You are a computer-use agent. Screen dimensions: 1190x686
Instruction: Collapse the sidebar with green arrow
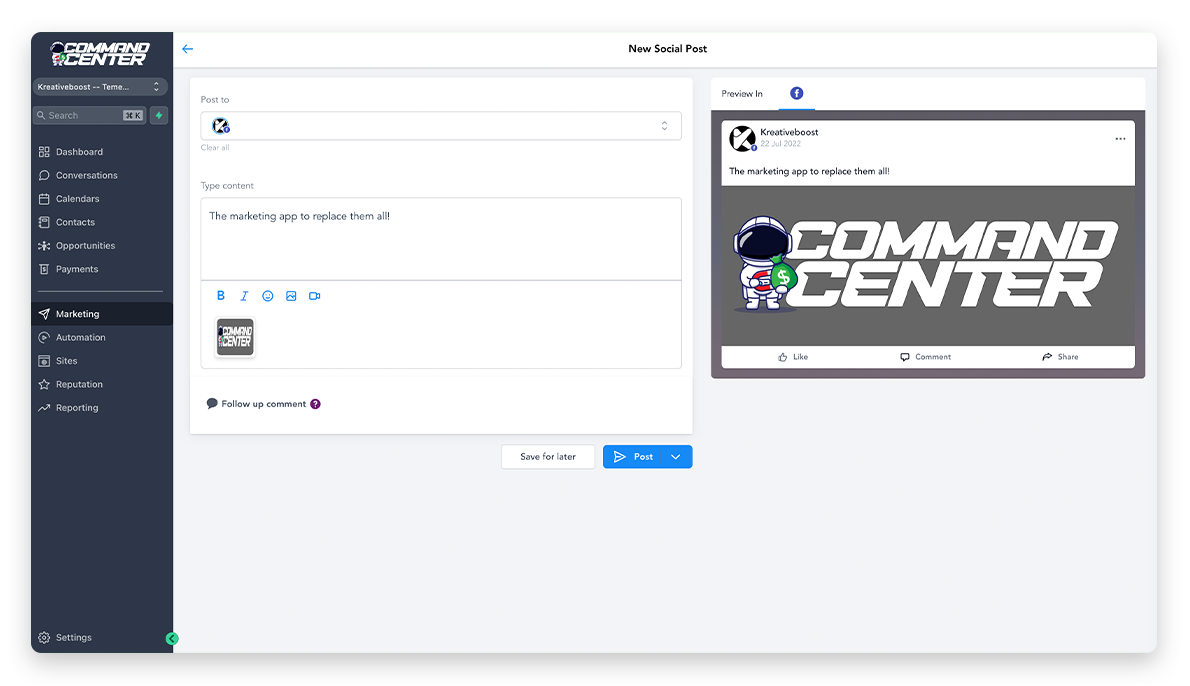tap(172, 638)
